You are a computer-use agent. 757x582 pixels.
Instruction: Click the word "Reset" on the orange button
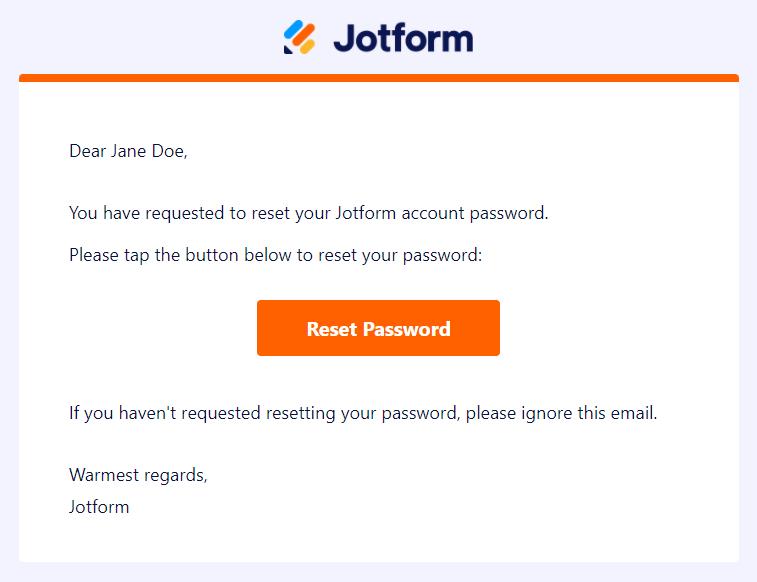click(x=332, y=329)
